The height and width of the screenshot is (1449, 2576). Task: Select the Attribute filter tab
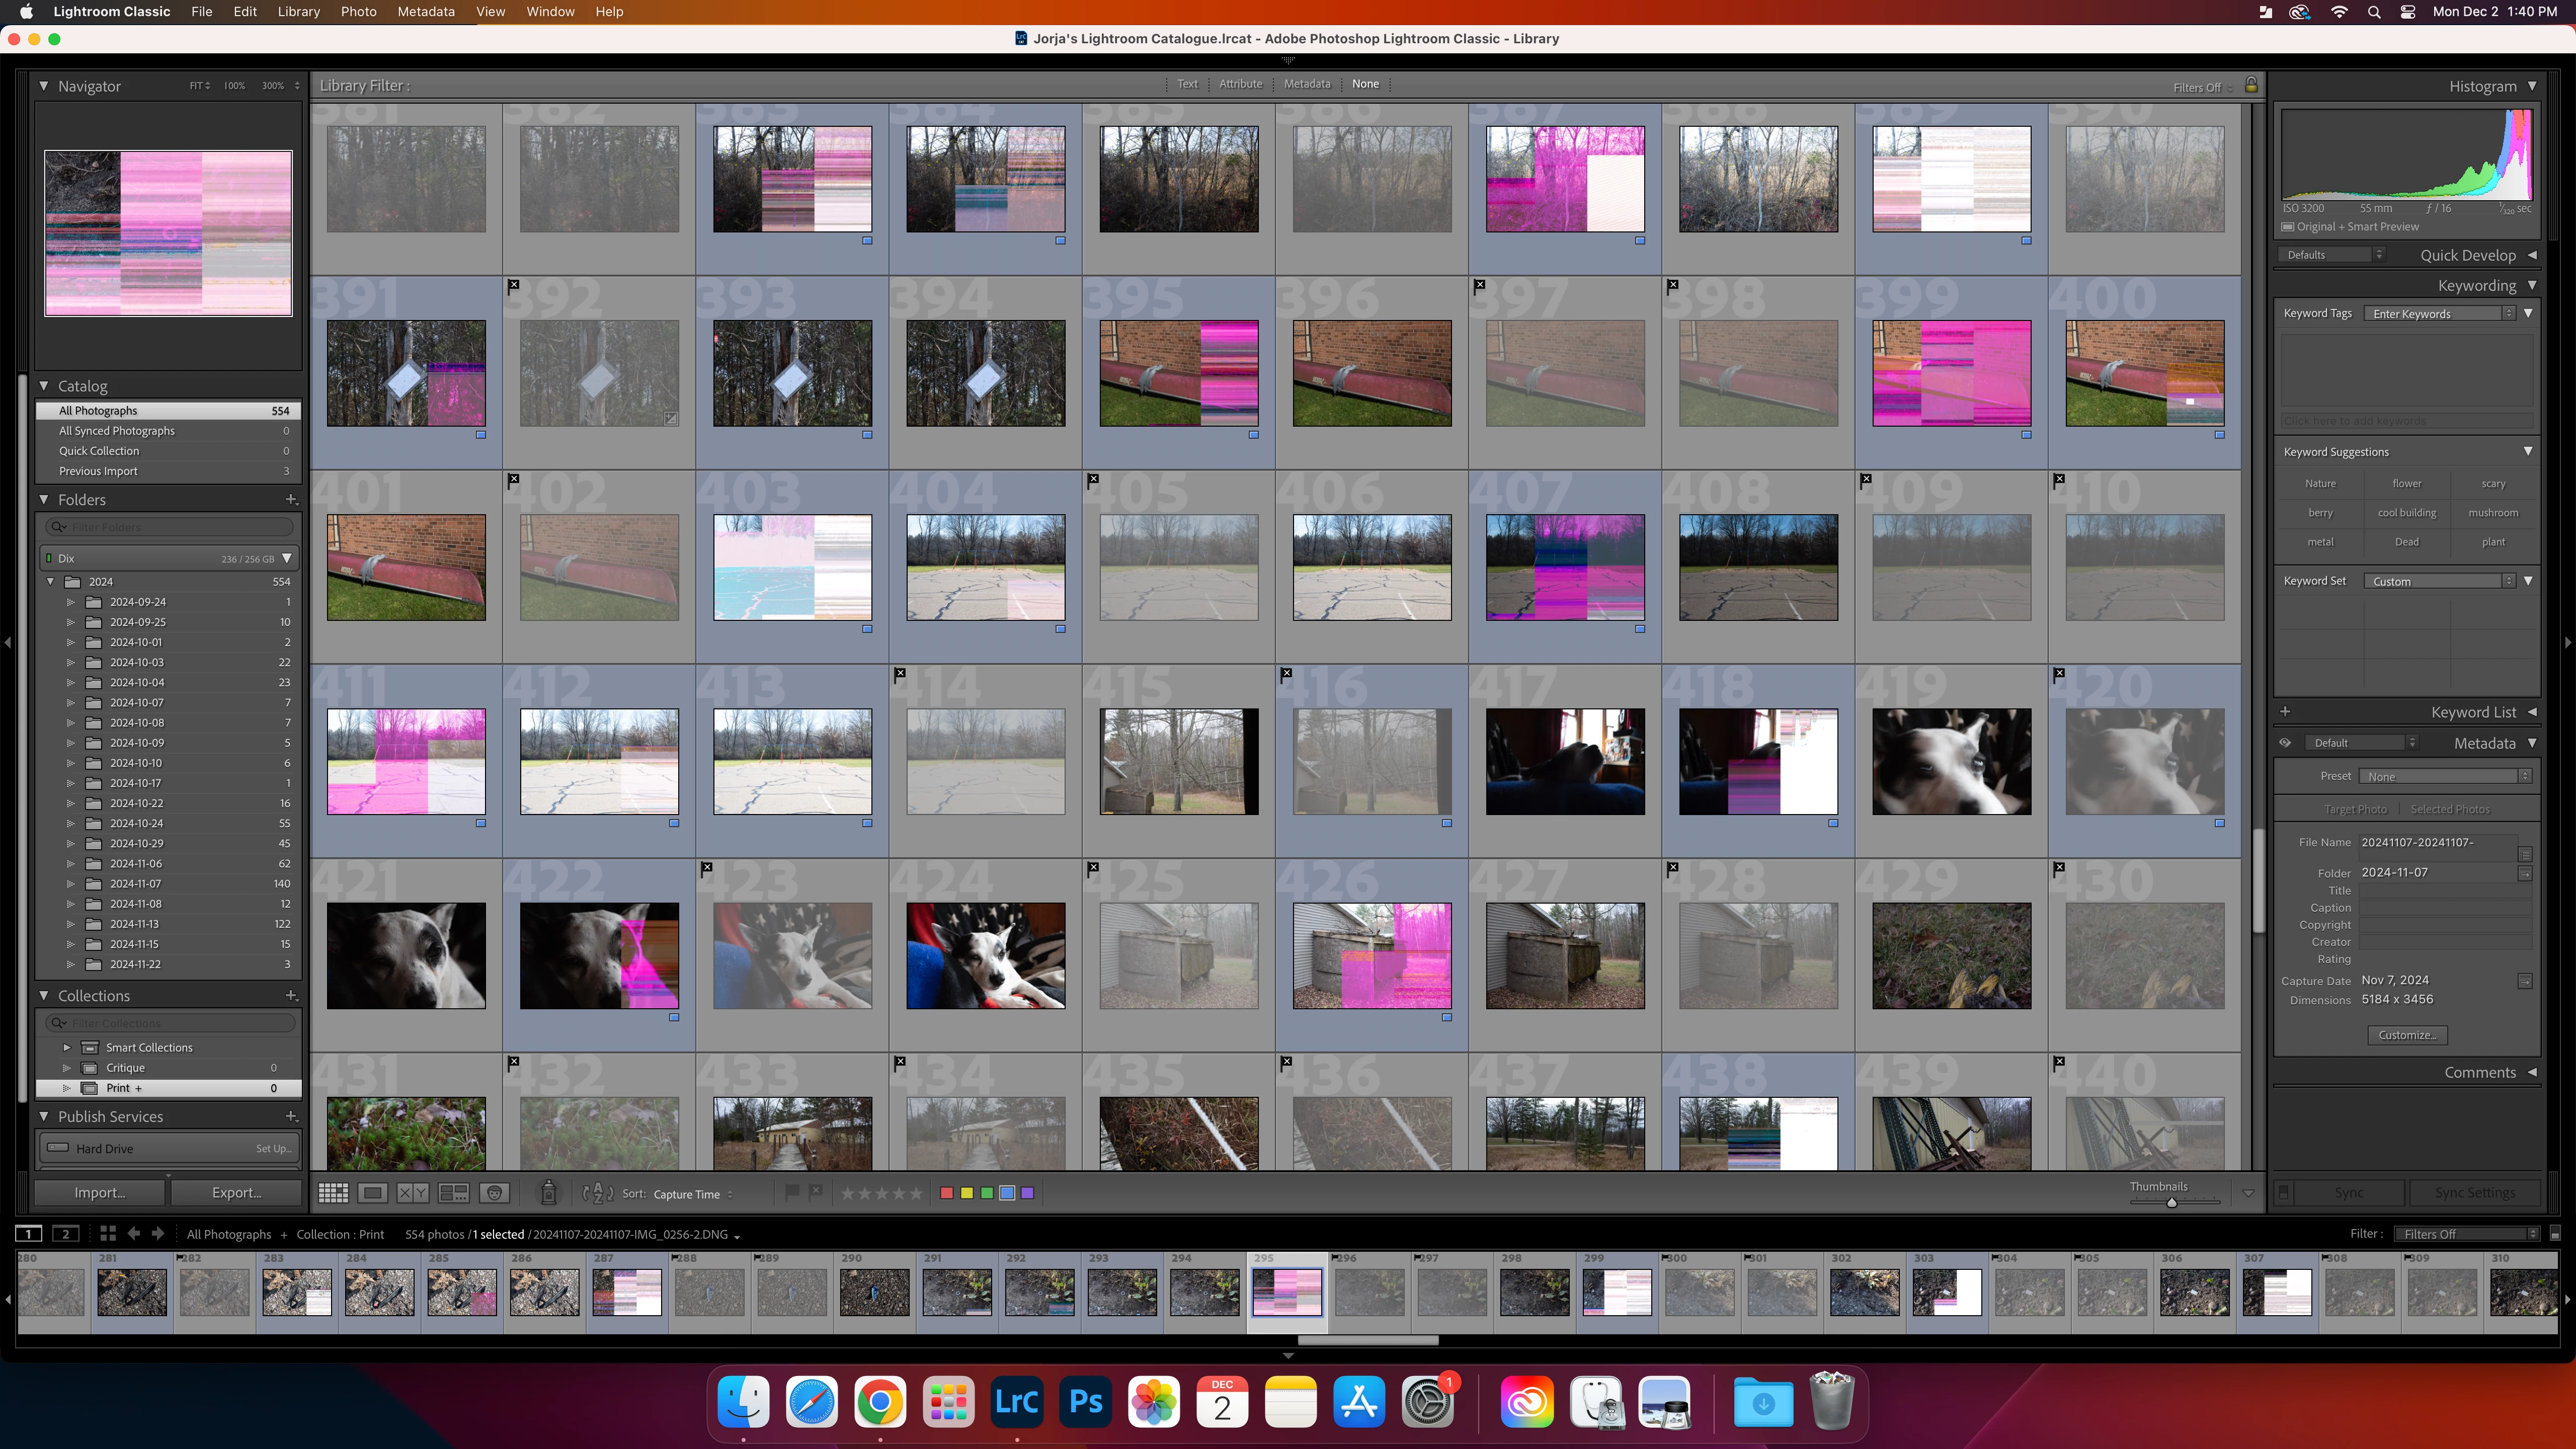[x=1240, y=84]
